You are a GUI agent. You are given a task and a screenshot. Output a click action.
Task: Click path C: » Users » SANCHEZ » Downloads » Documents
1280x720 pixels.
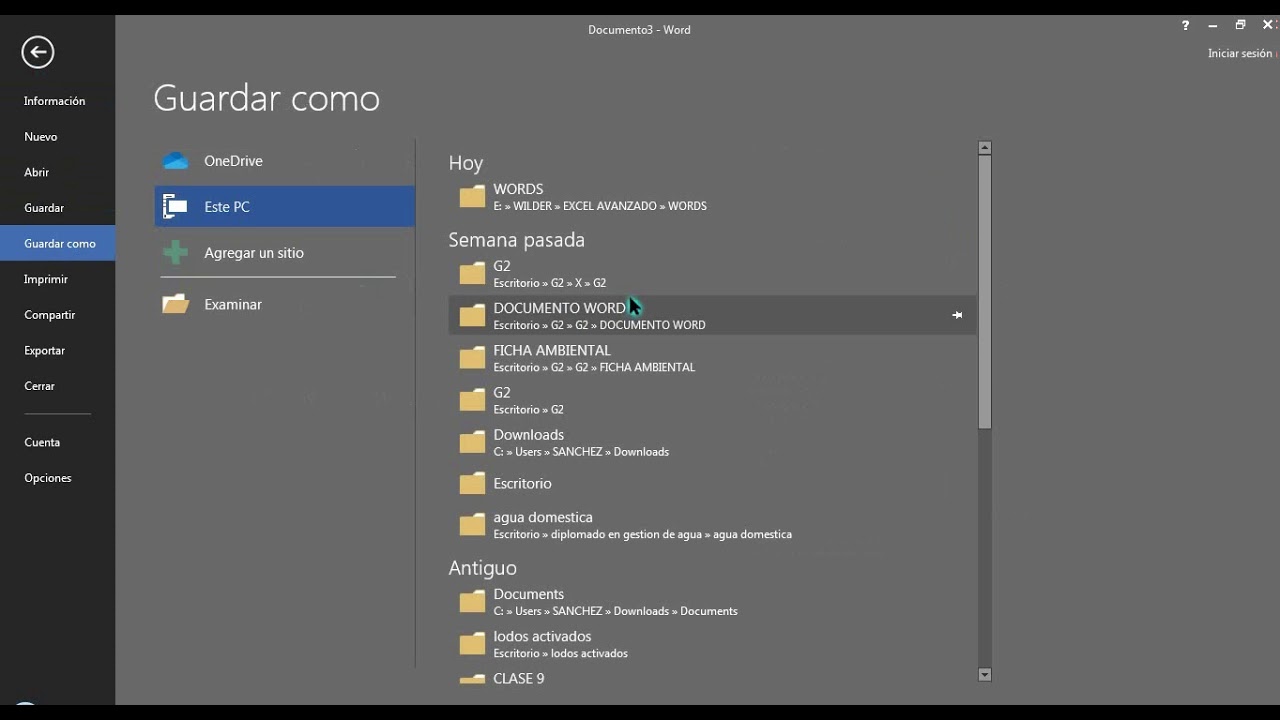615,611
